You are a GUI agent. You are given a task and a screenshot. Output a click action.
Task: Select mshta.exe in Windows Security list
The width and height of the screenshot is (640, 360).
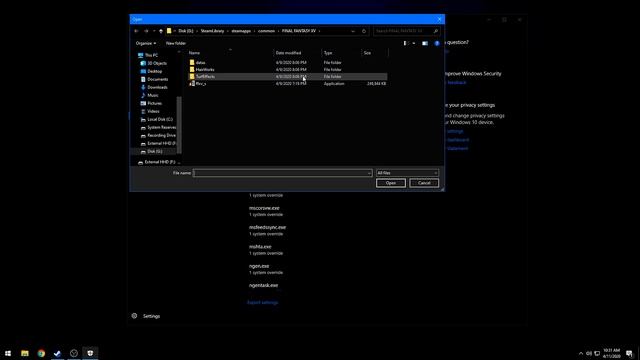point(260,247)
